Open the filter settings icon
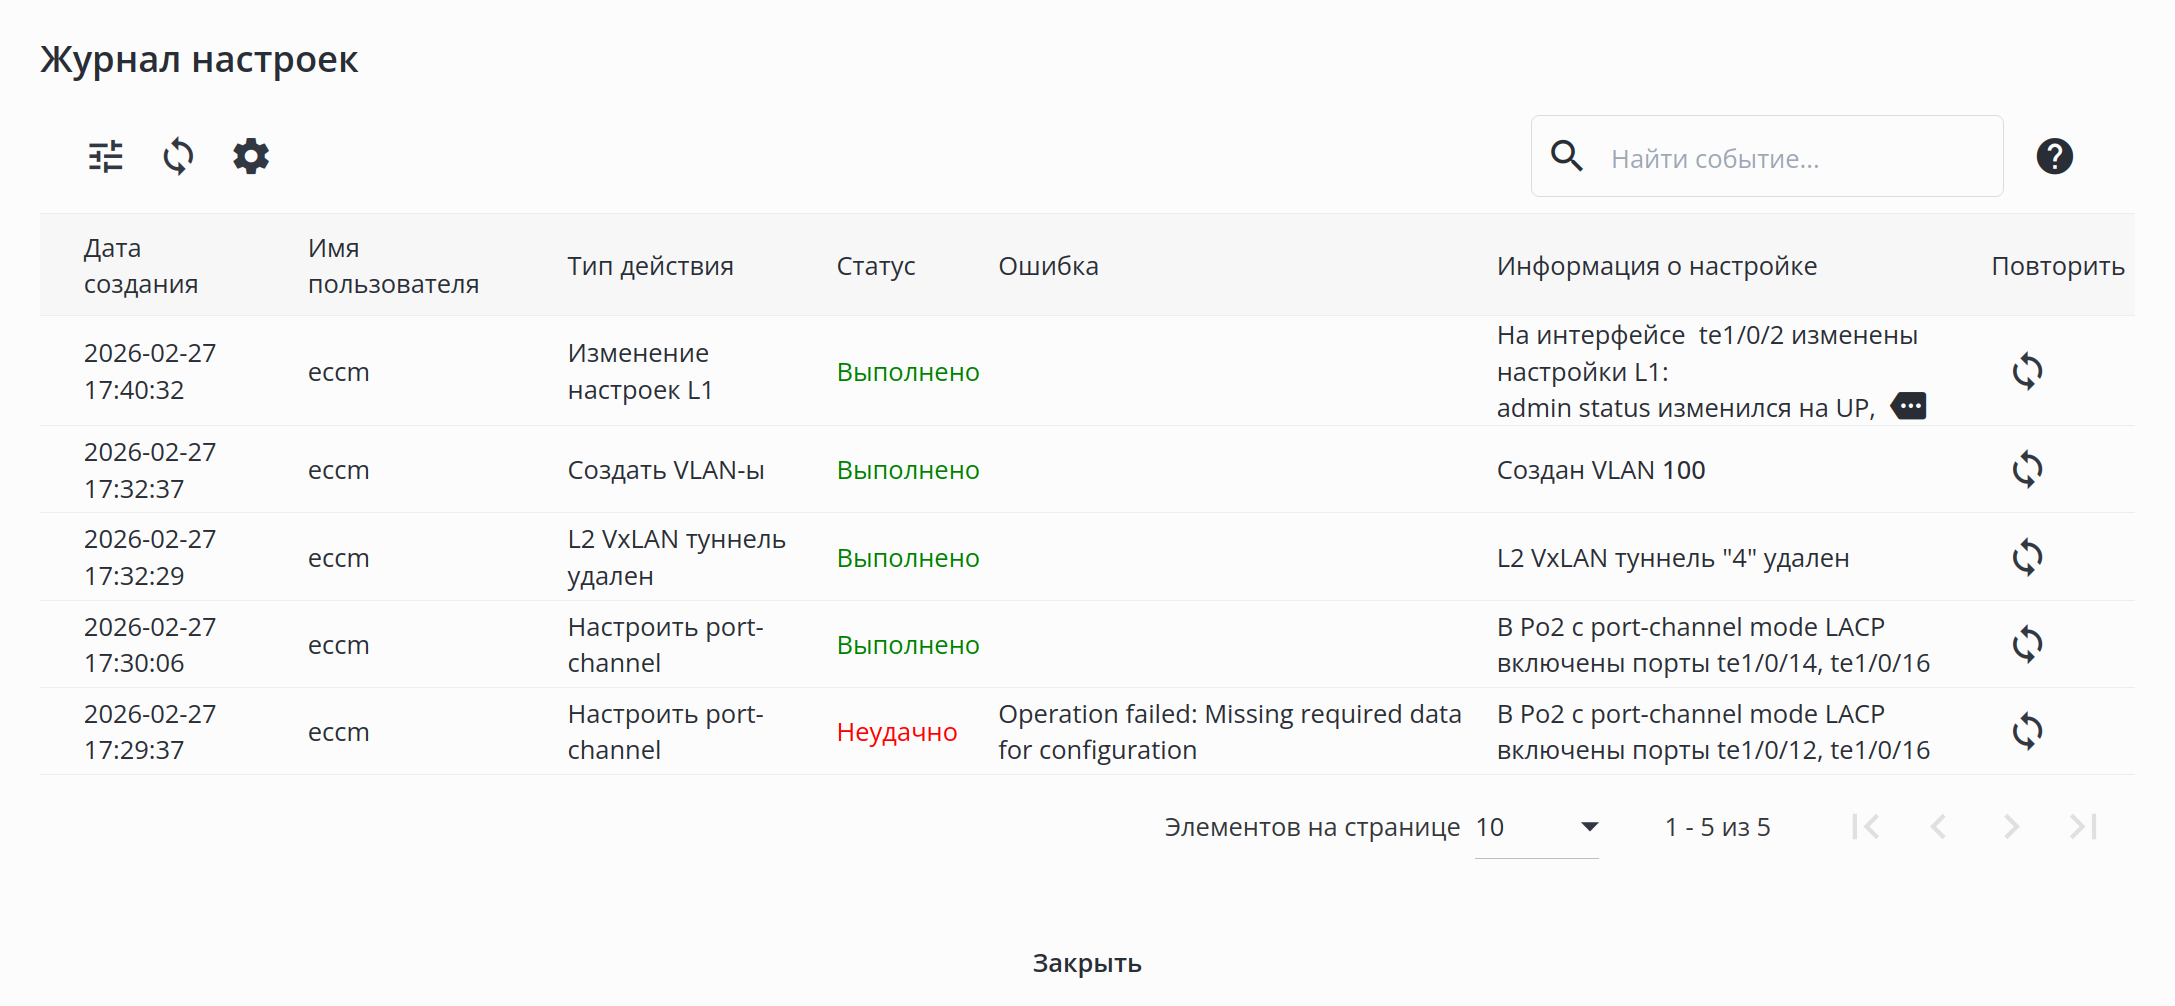Screen dimensions: 2175x1006 coord(106,157)
